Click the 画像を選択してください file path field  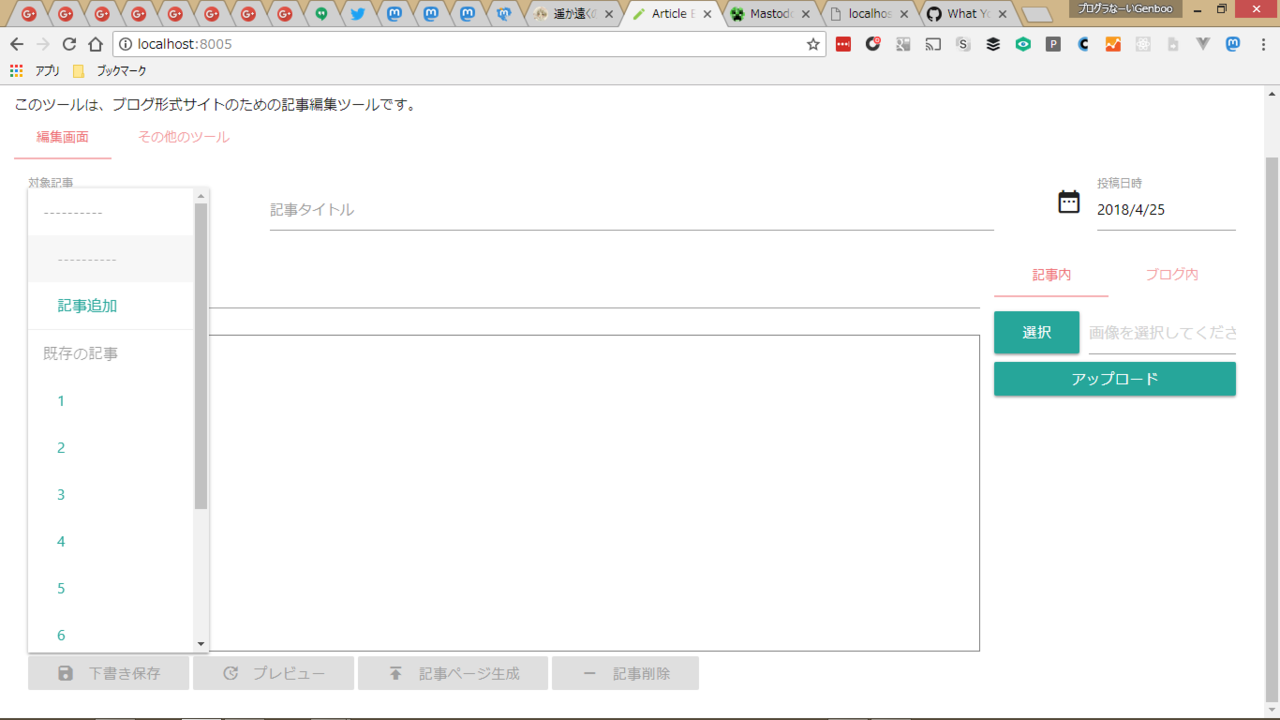coord(1162,333)
